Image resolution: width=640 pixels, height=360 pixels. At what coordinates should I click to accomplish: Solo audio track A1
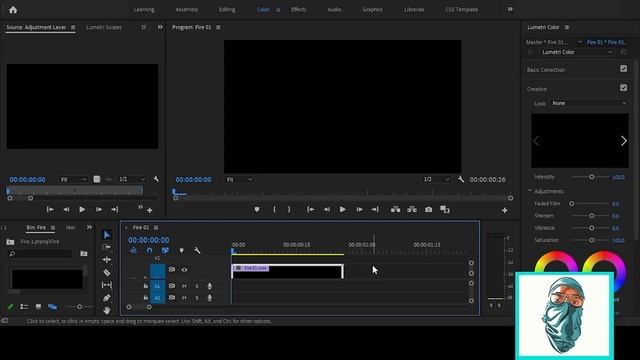pos(197,286)
